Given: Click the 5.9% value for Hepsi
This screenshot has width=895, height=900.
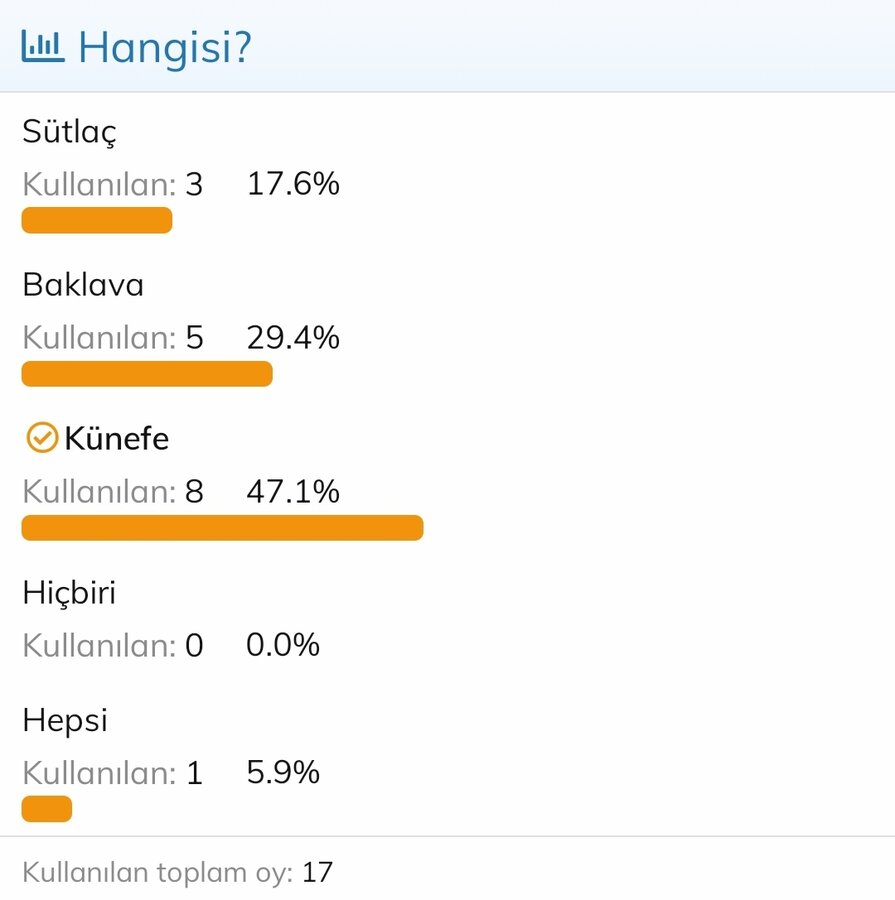Looking at the screenshot, I should point(283,773).
